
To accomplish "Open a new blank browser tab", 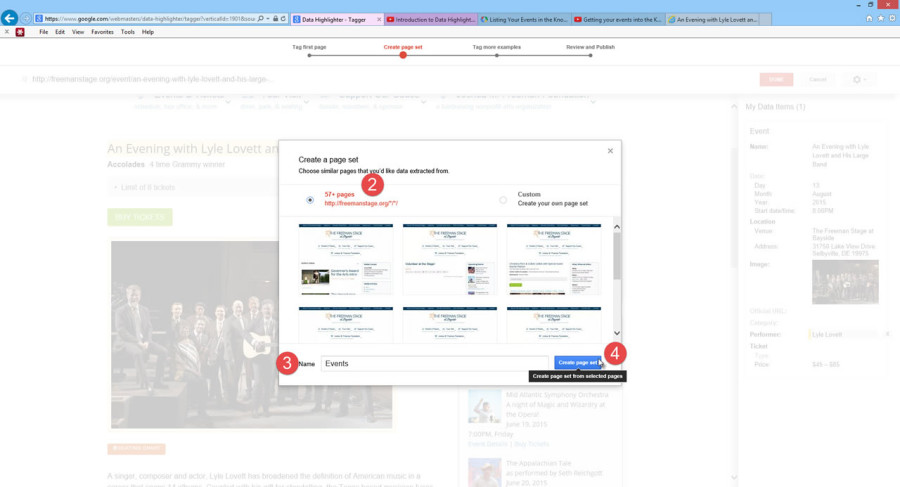I will click(765, 20).
